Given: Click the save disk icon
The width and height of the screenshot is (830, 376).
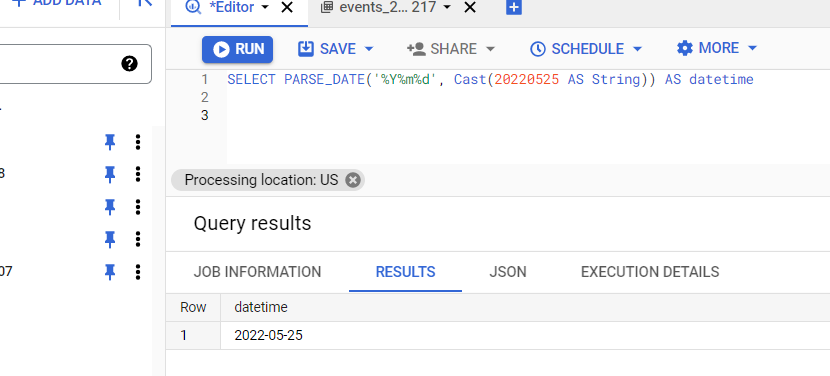Looking at the screenshot, I should [306, 49].
